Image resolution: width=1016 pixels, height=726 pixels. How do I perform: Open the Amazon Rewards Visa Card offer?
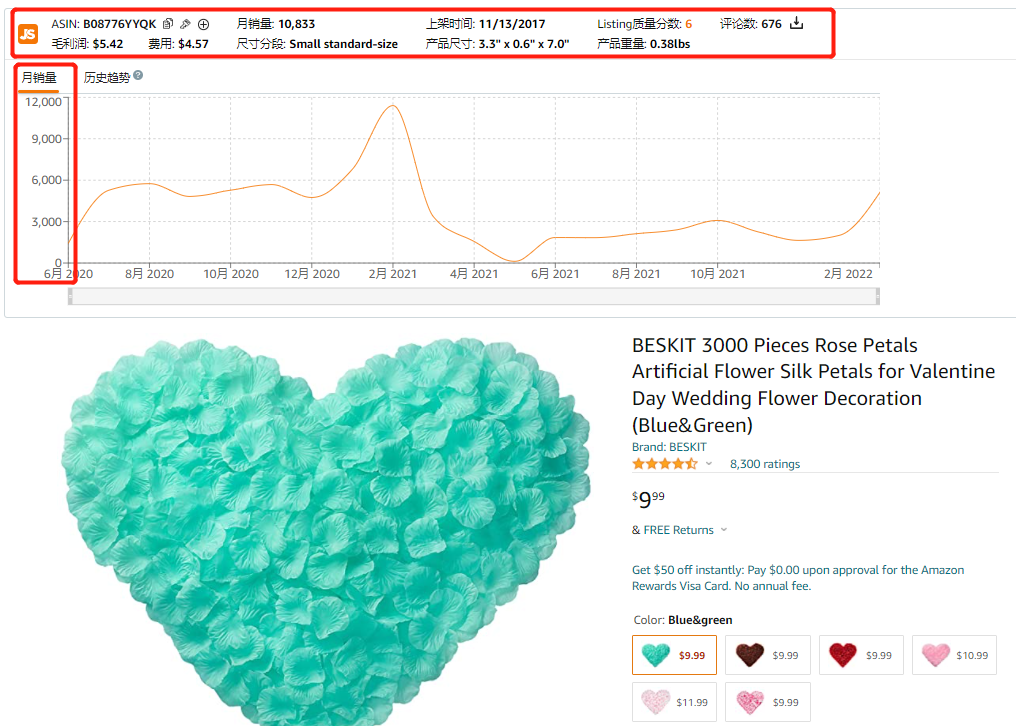[798, 577]
